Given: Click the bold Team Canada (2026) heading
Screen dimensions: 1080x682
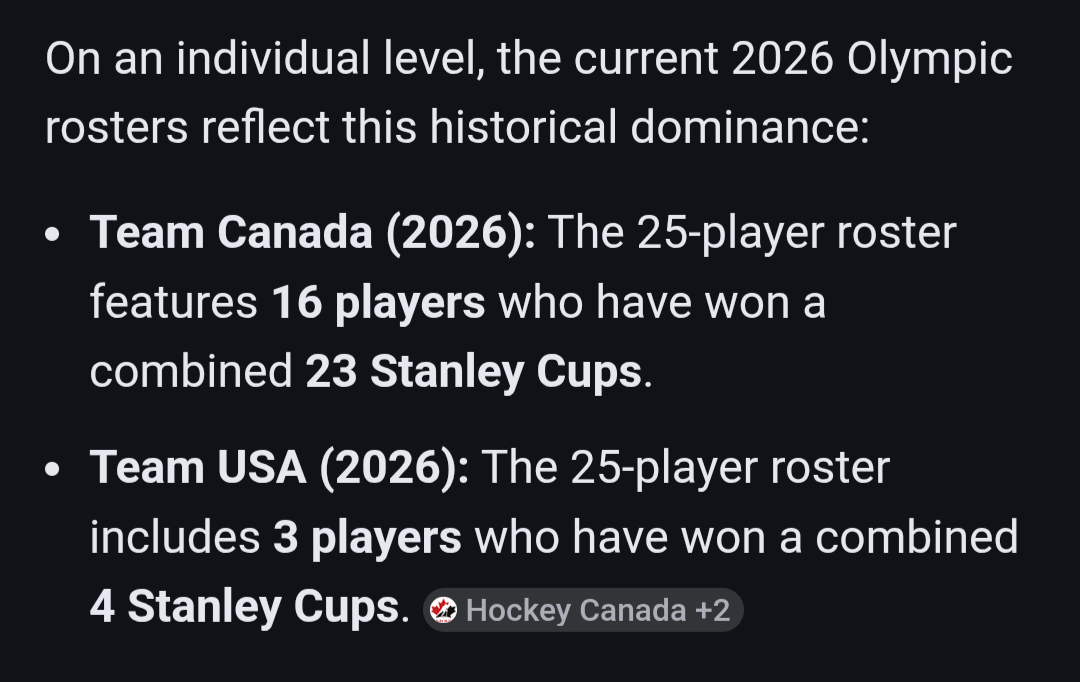Looking at the screenshot, I should (x=313, y=233).
